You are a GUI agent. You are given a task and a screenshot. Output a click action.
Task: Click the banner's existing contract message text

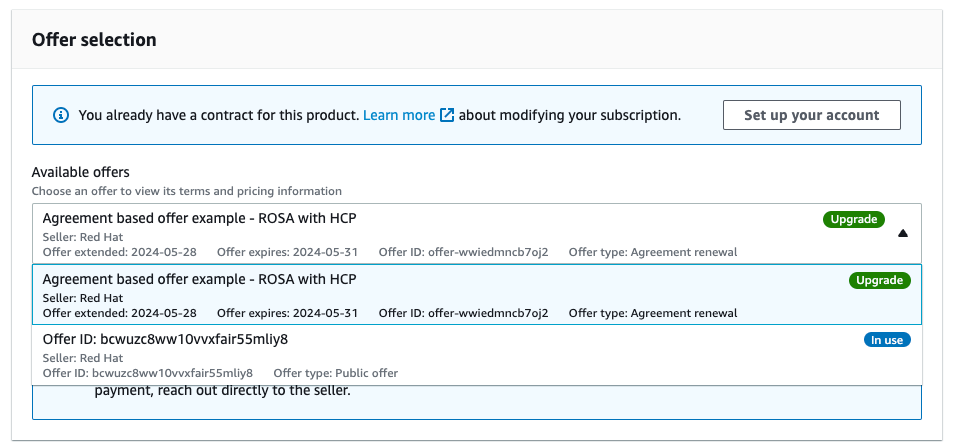(x=218, y=116)
